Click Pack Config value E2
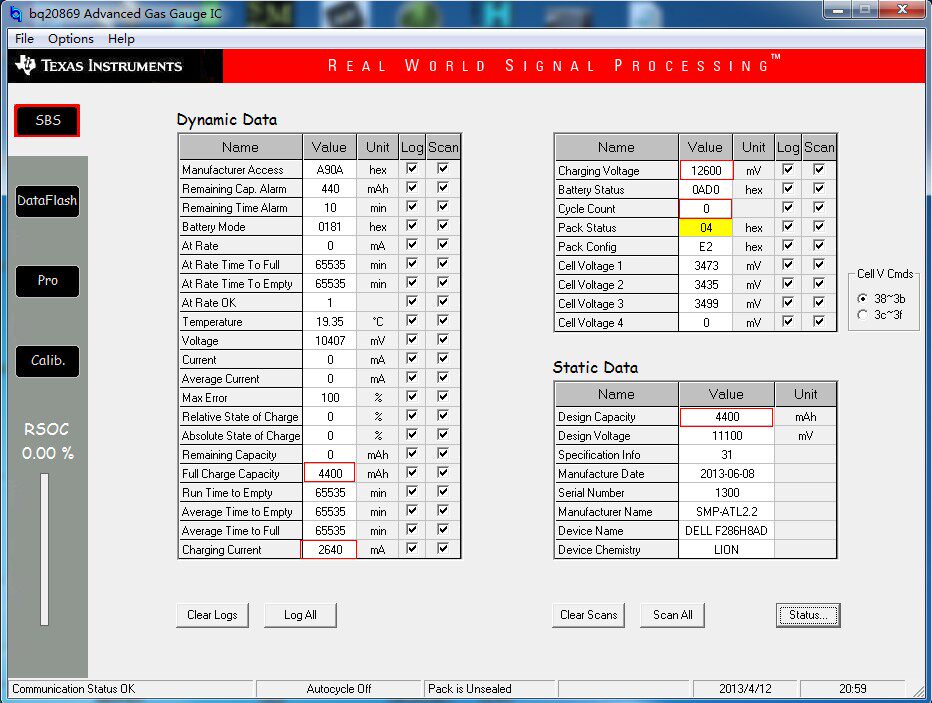The image size is (932, 703). point(706,247)
